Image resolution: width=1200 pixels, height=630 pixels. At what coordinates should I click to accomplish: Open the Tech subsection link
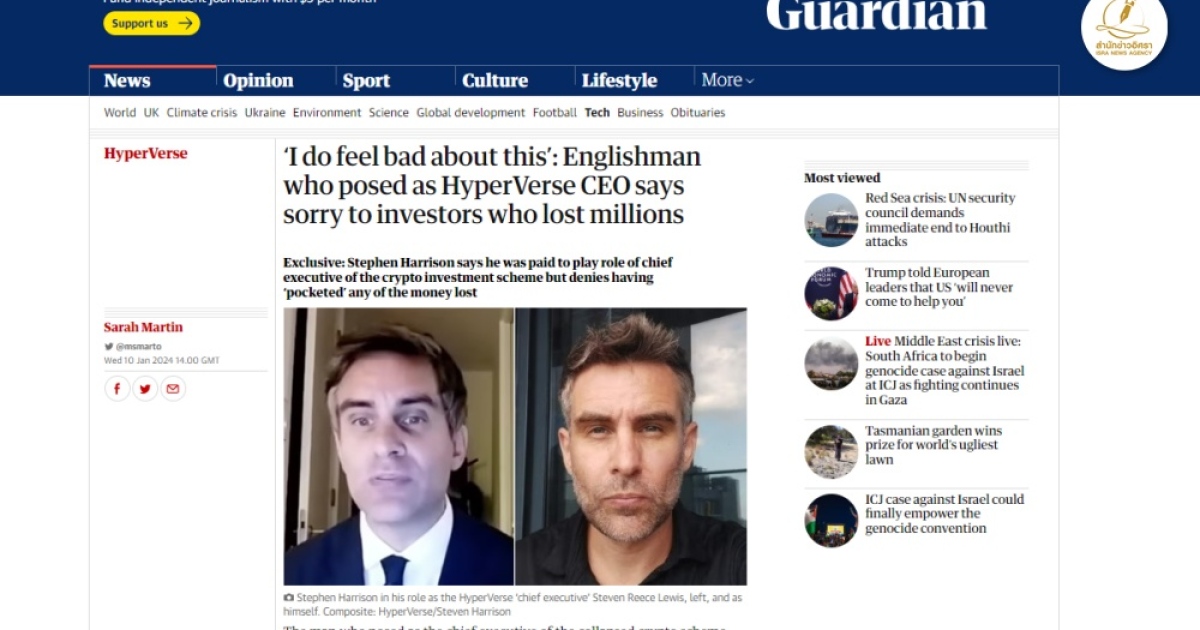click(x=597, y=112)
